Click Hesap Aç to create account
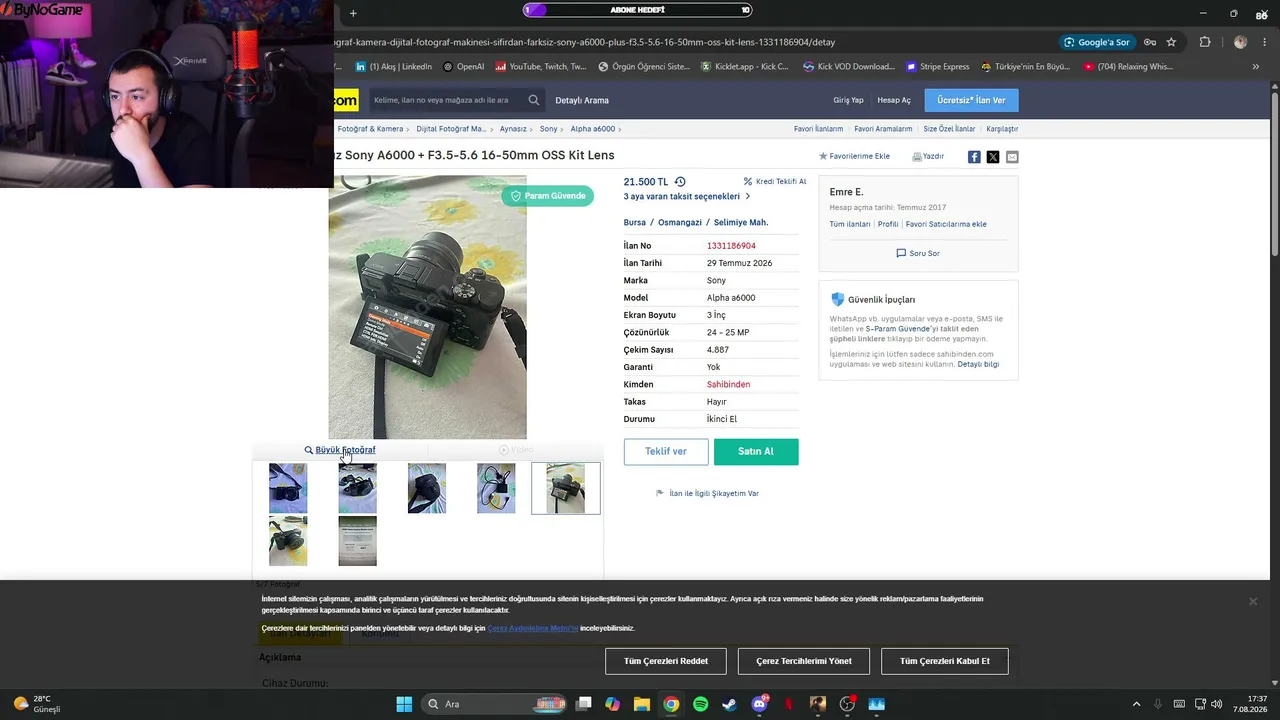The image size is (1280, 720). pos(894,100)
